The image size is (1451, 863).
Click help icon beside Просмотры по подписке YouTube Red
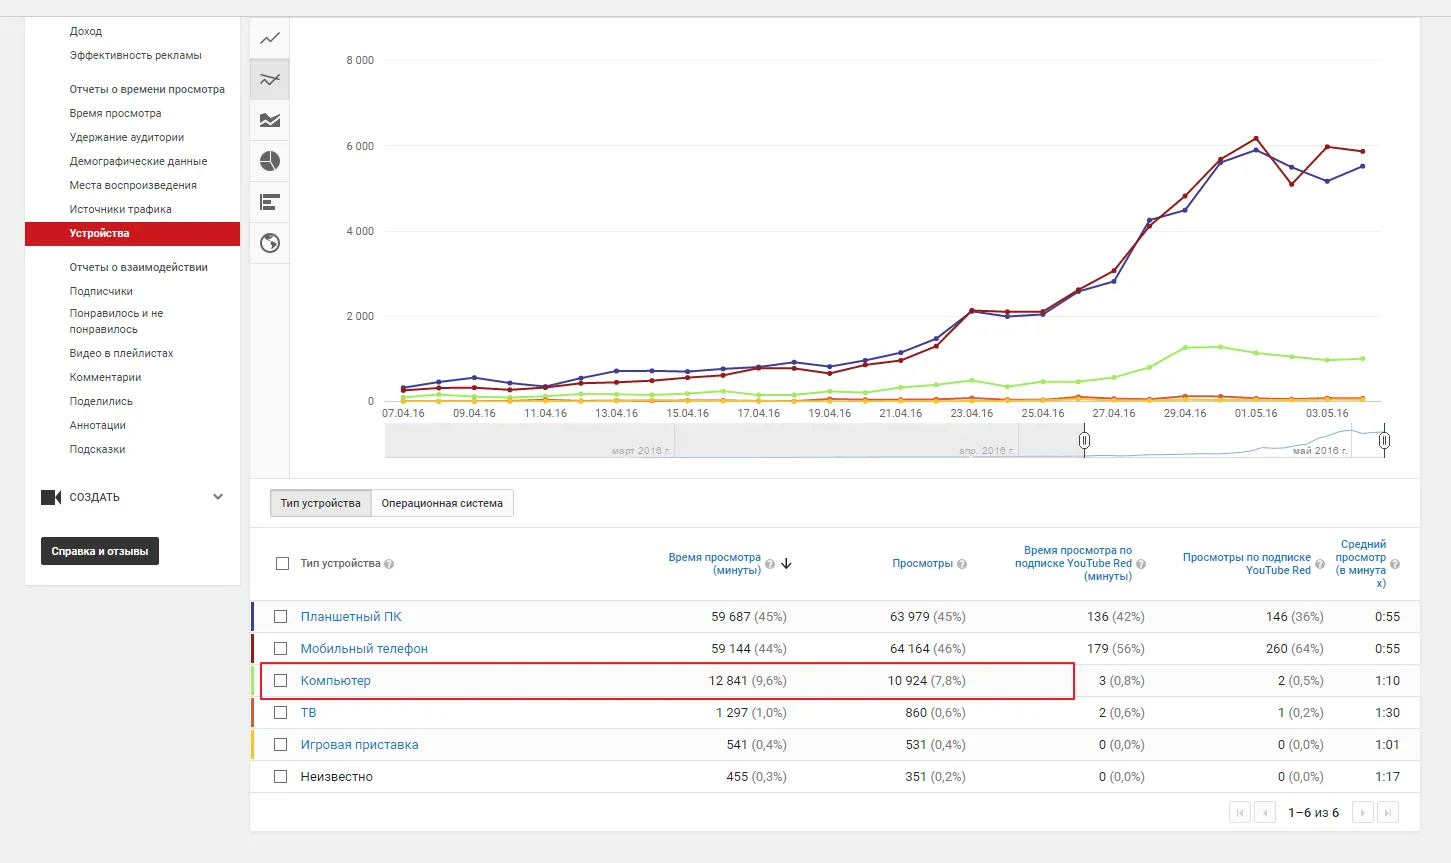coord(1320,564)
